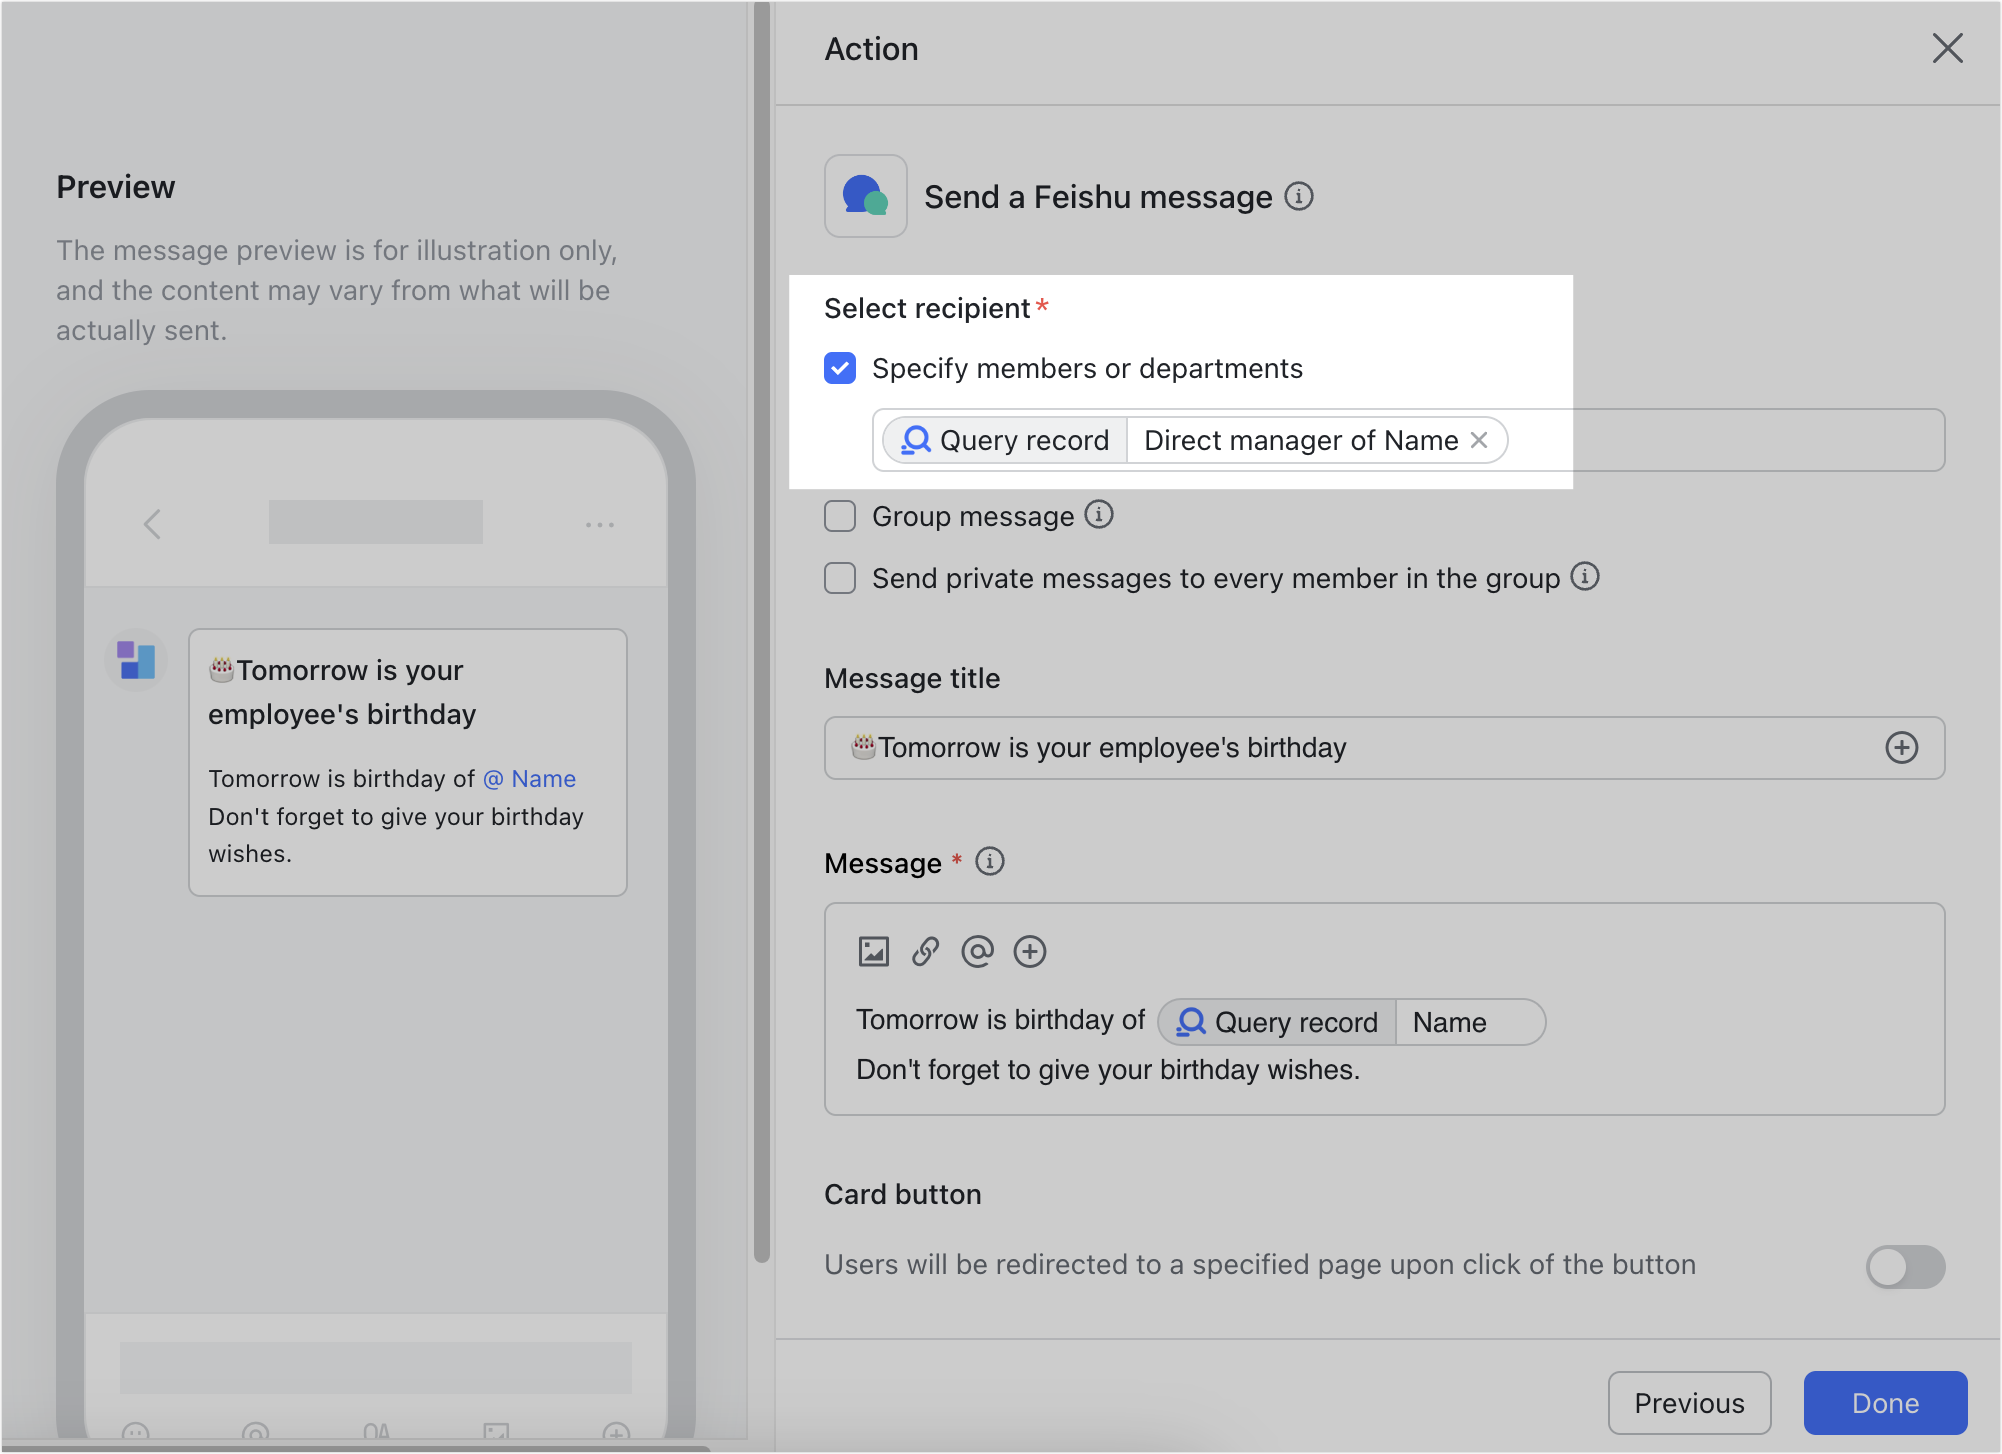Edit the Message title field

(x=1384, y=748)
